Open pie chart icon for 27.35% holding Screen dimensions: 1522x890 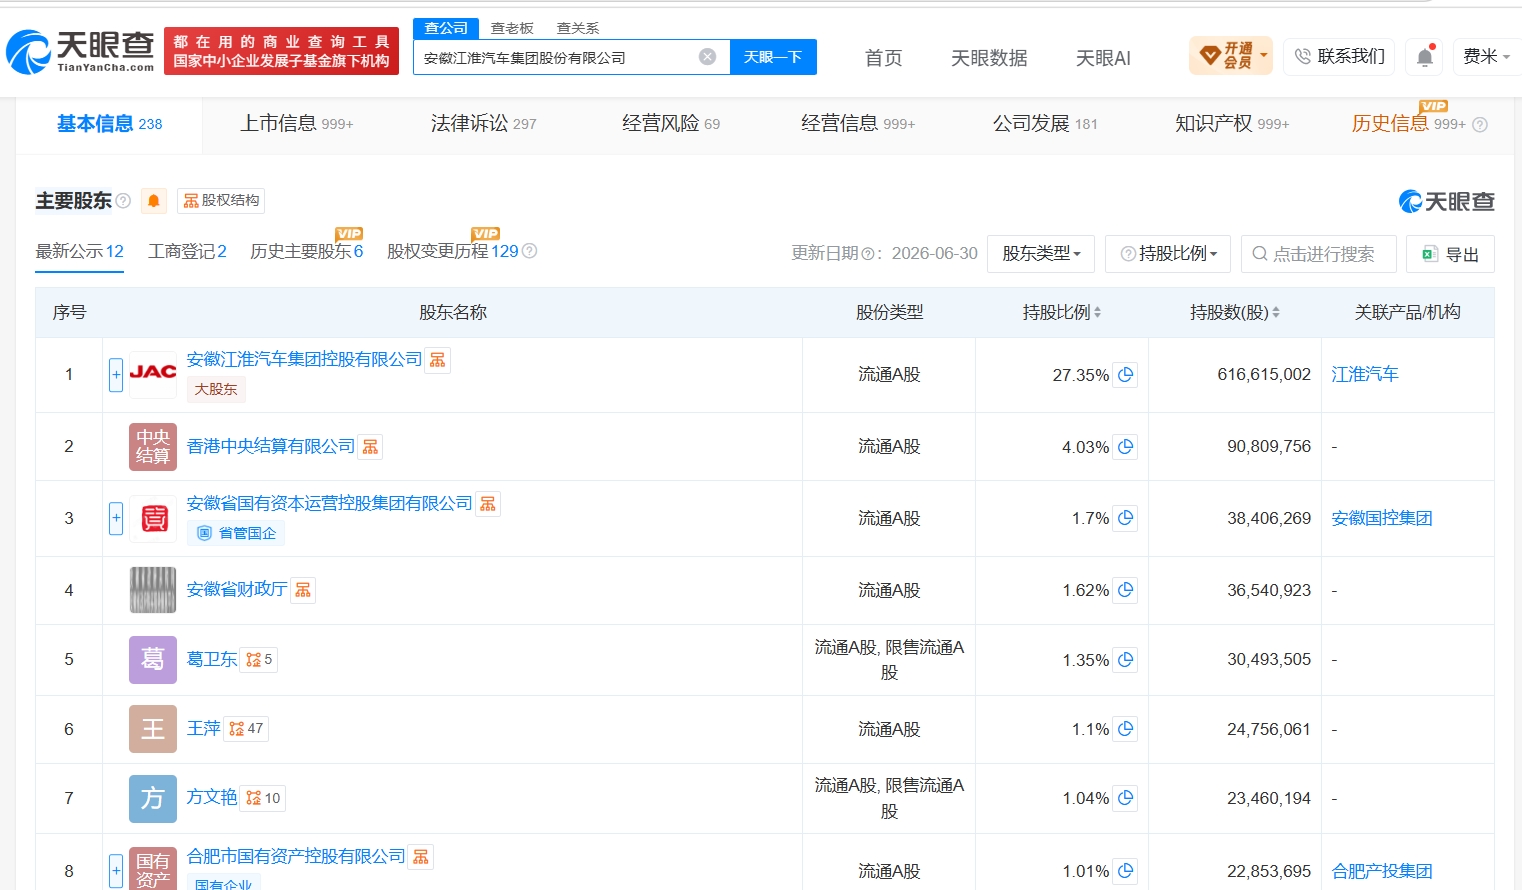pos(1126,375)
